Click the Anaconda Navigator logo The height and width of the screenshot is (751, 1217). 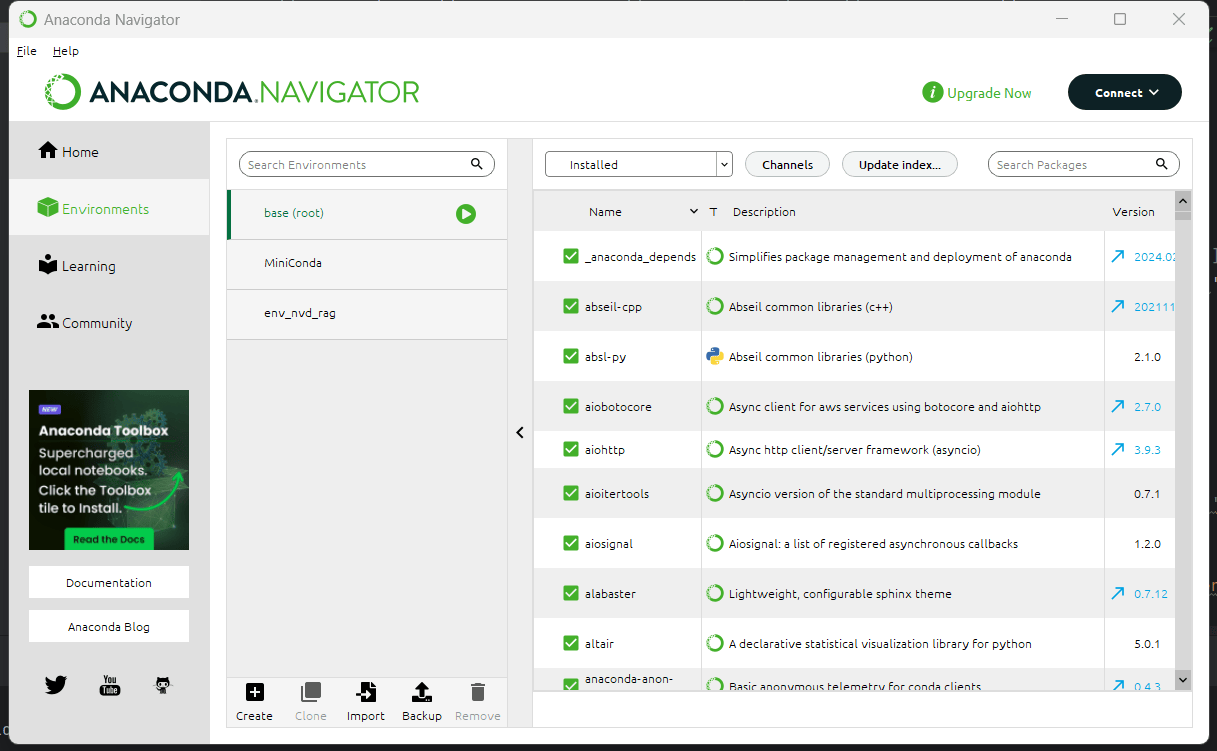point(232,92)
